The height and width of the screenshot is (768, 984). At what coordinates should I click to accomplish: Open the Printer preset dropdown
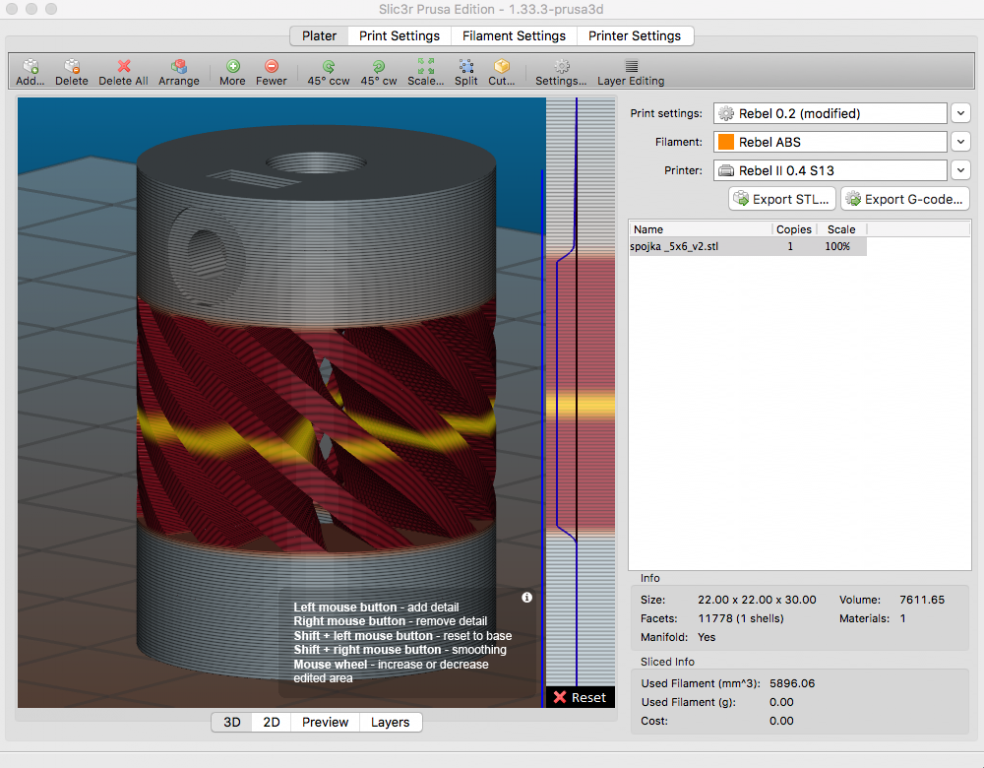[x=960, y=170]
